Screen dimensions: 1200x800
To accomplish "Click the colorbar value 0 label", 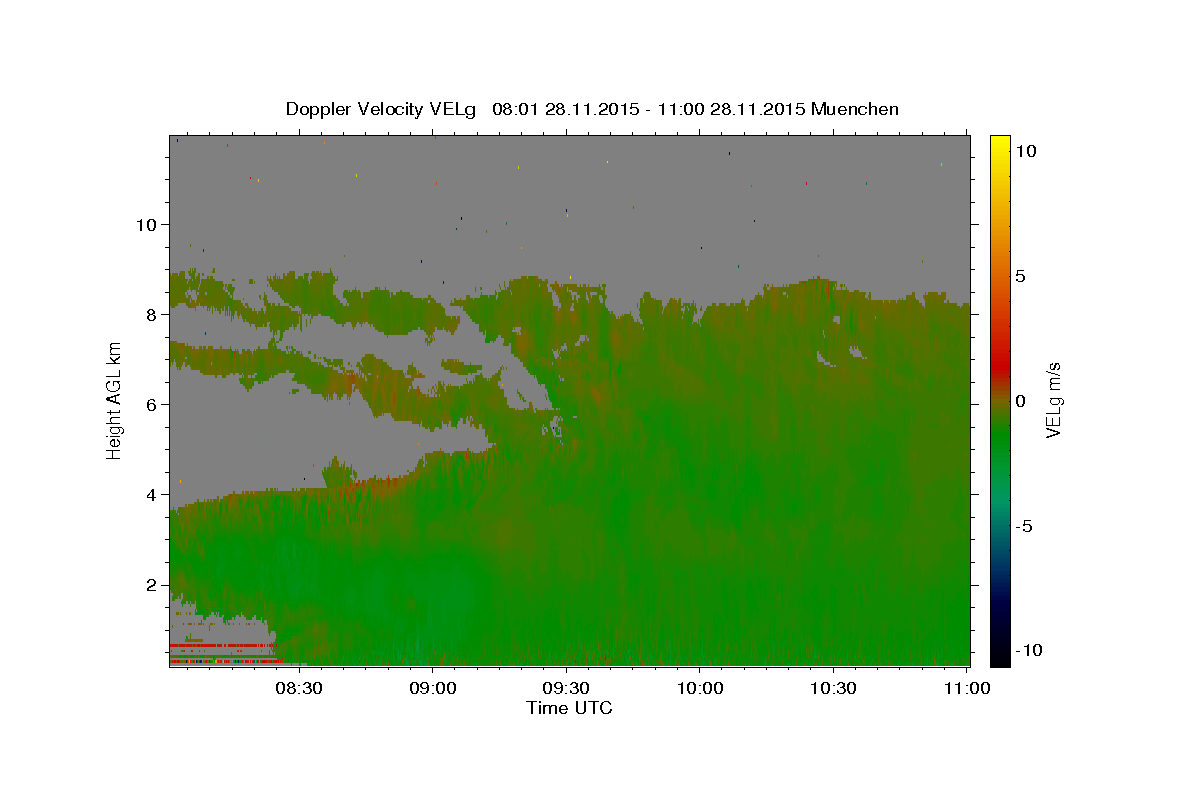I will pos(1020,400).
